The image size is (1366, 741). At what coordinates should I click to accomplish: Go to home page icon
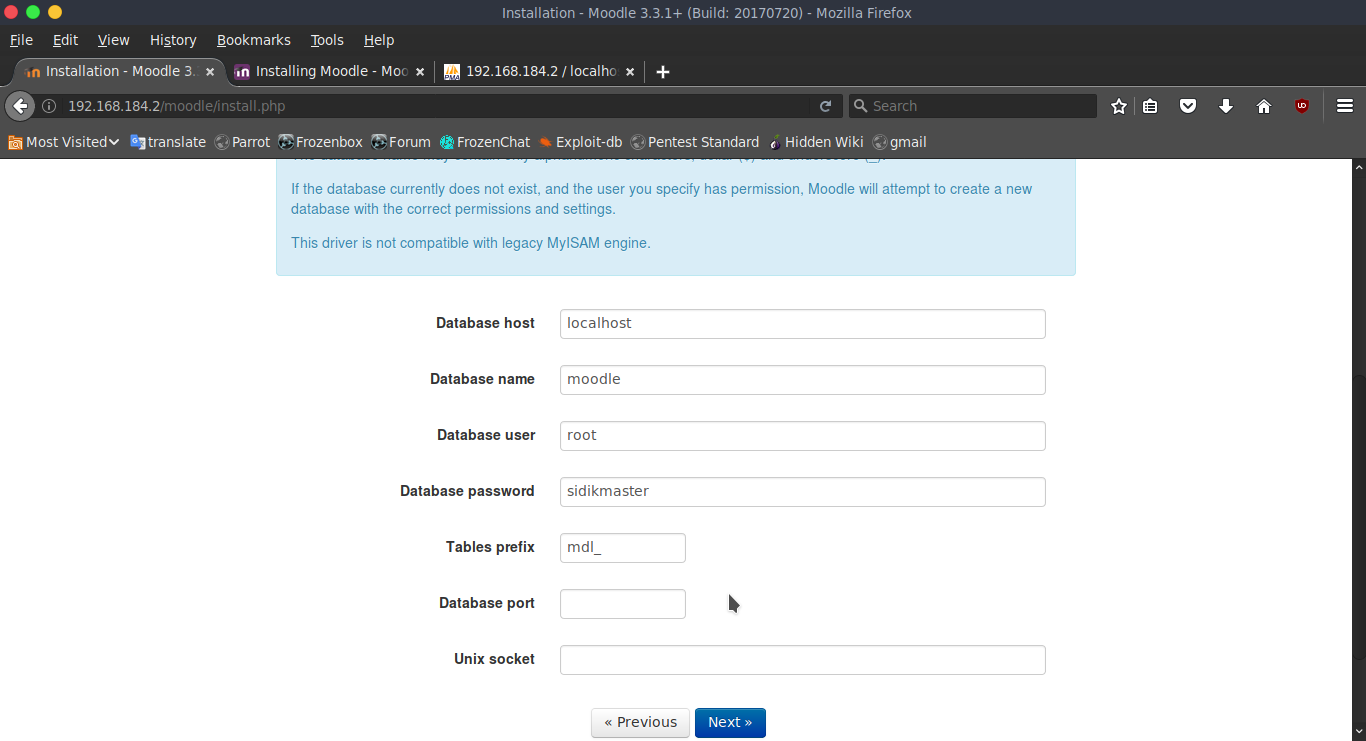pos(1264,106)
